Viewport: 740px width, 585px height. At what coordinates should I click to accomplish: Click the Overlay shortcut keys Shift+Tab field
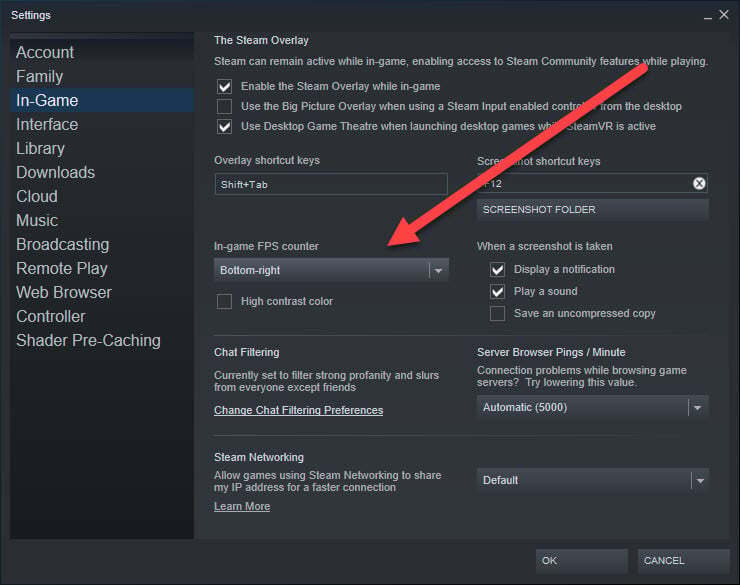pyautogui.click(x=331, y=184)
